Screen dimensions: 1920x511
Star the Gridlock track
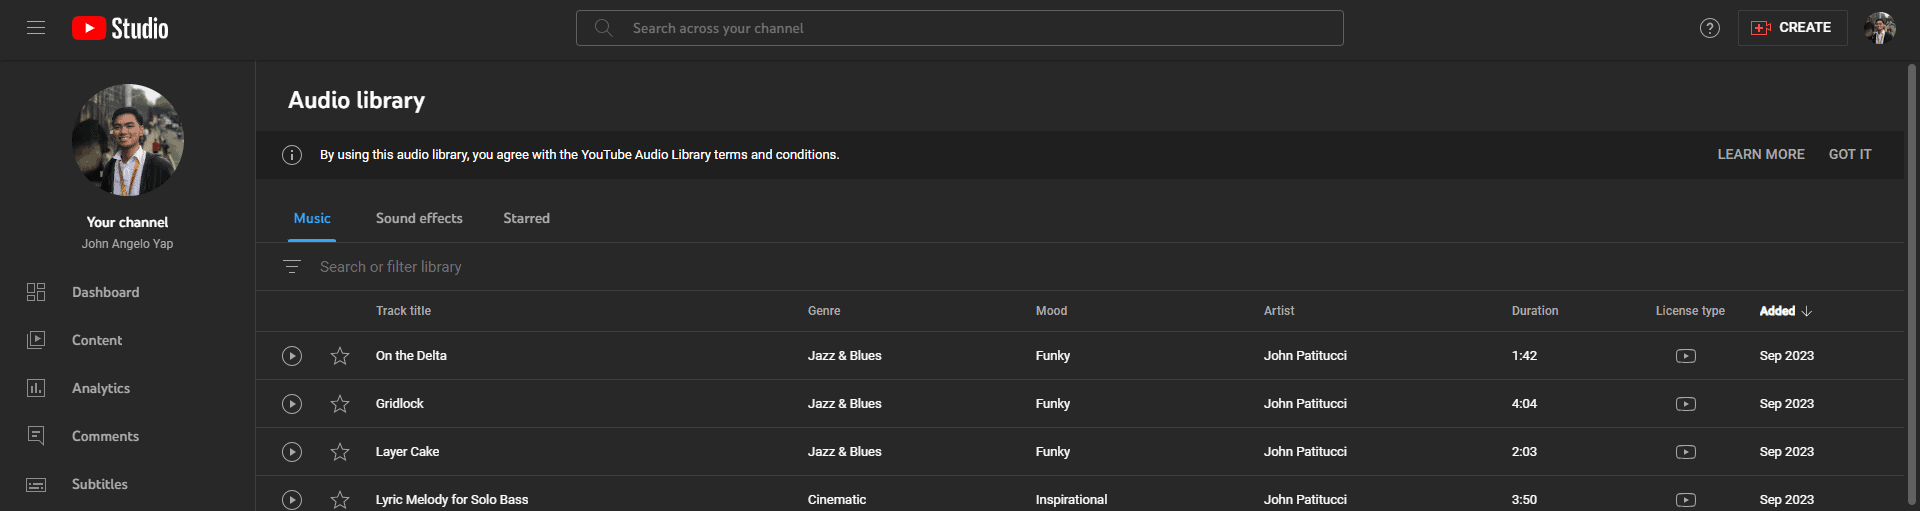pos(340,404)
